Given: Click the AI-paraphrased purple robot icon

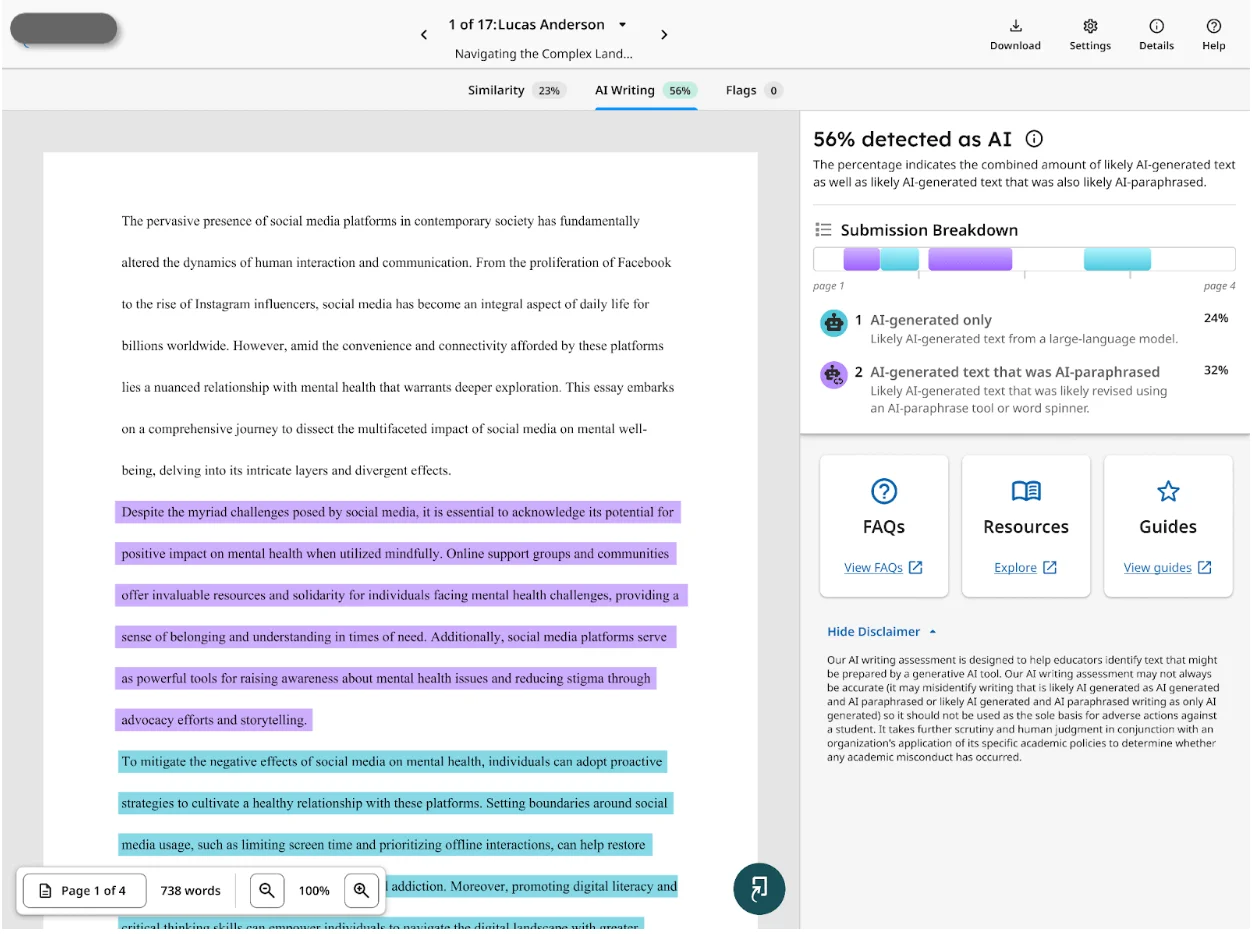Looking at the screenshot, I should [x=833, y=374].
